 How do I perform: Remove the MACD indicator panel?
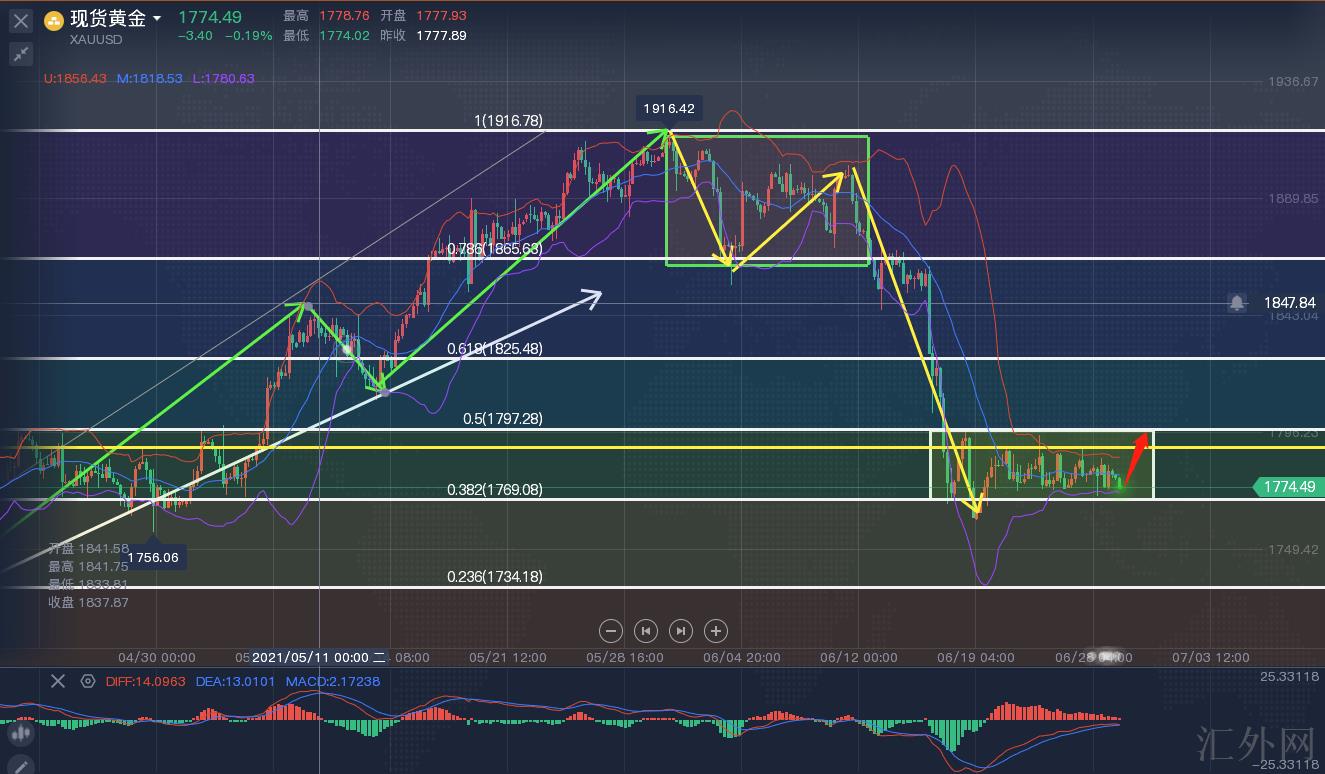tap(58, 681)
